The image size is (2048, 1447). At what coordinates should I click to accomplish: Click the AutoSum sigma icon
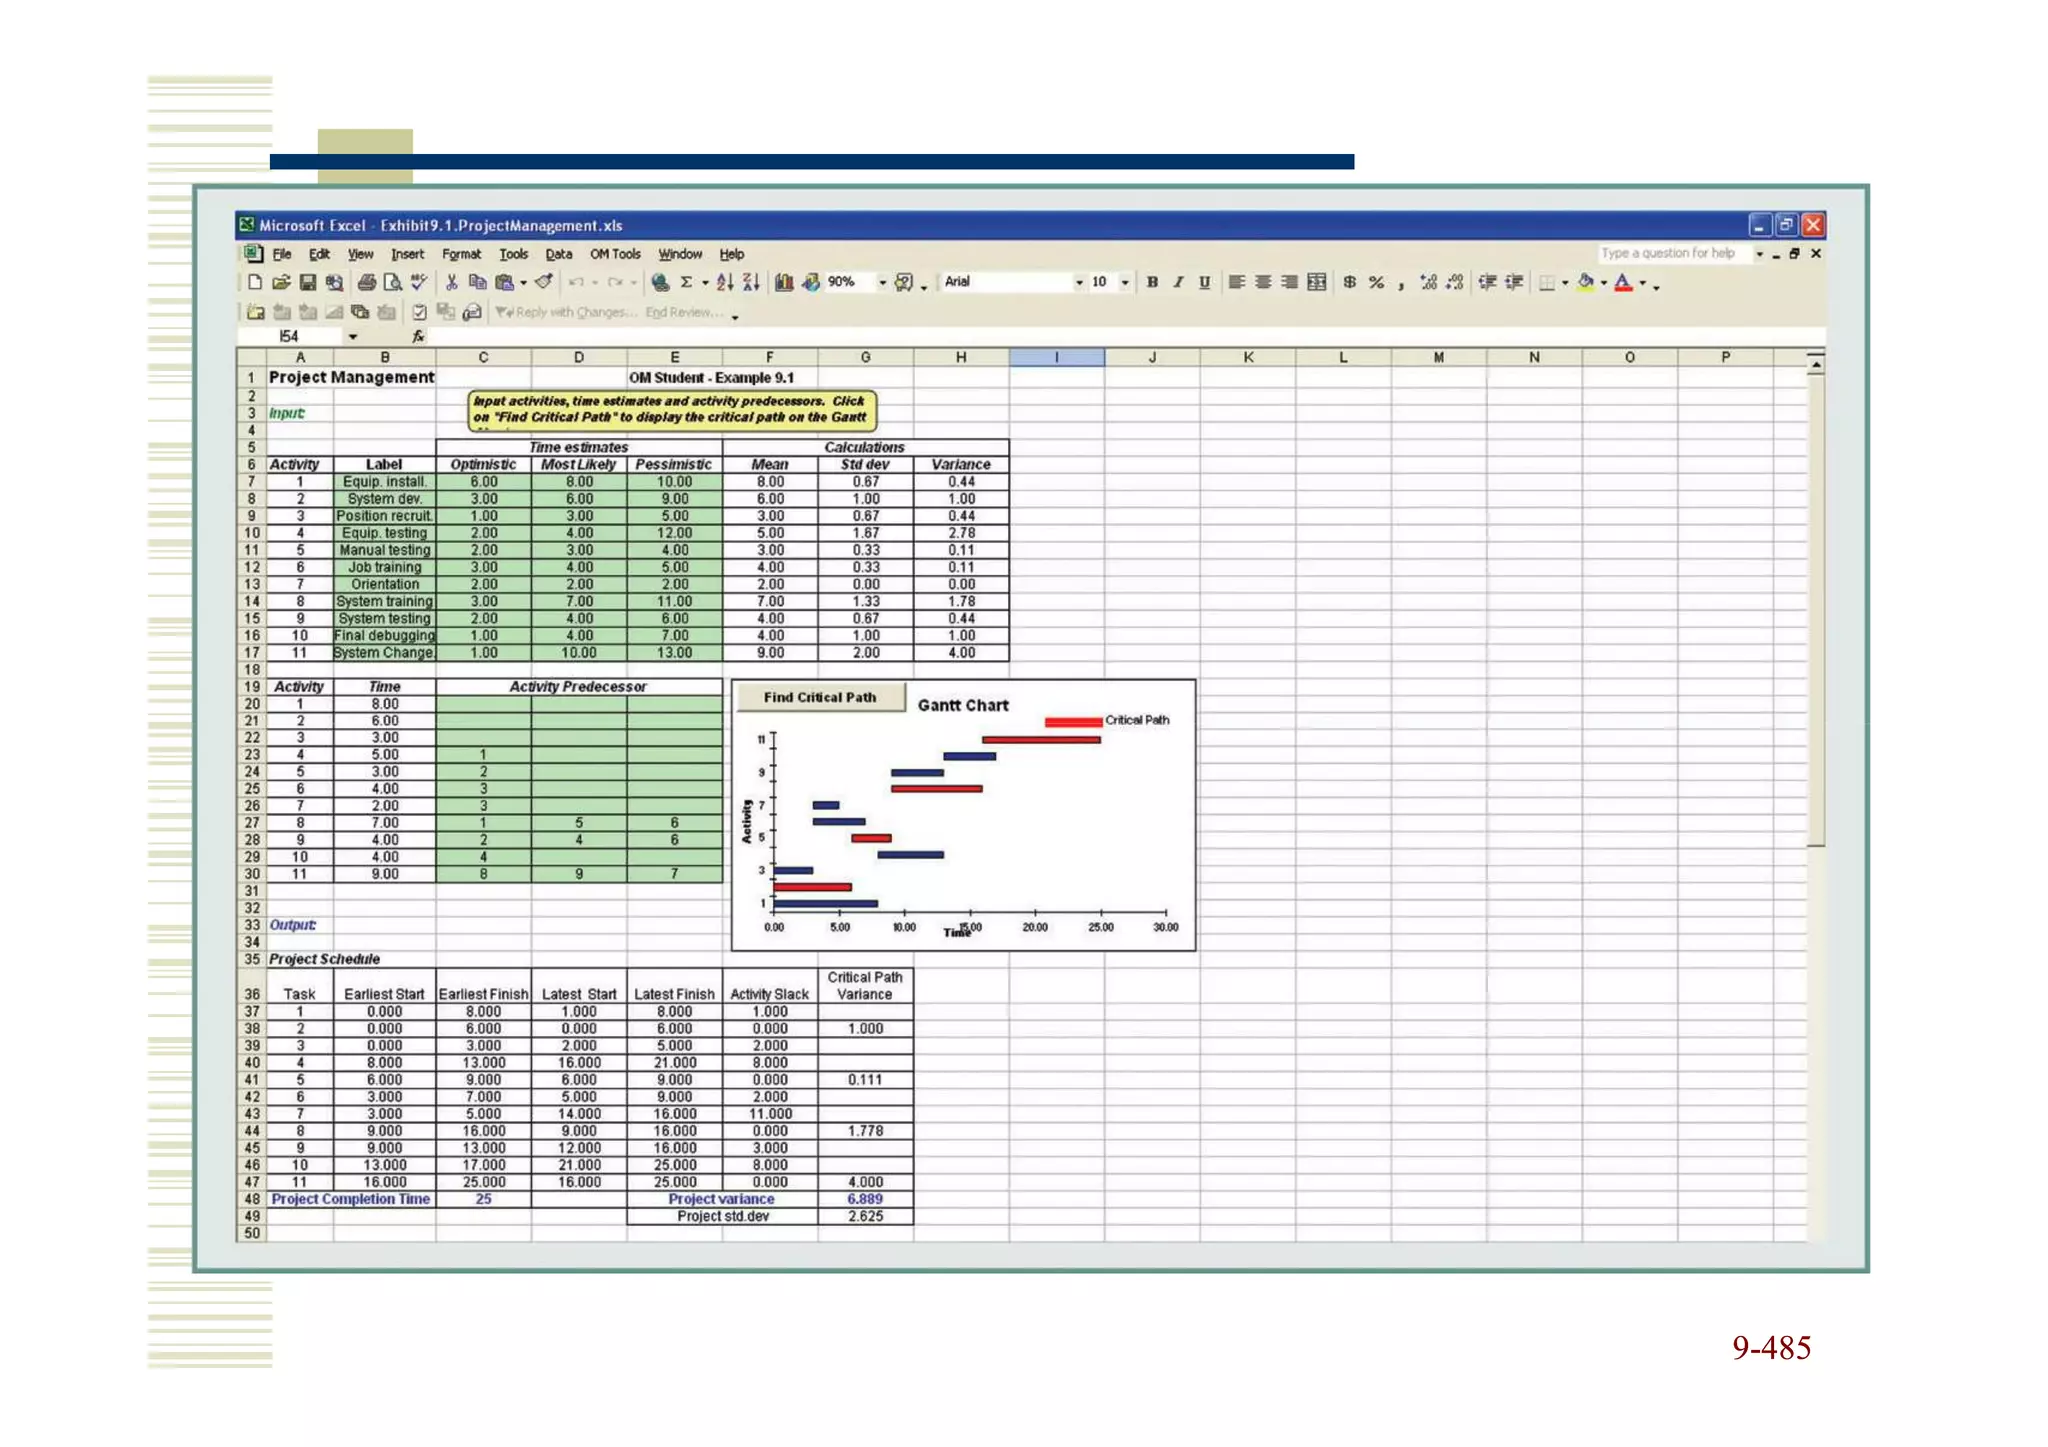(686, 283)
